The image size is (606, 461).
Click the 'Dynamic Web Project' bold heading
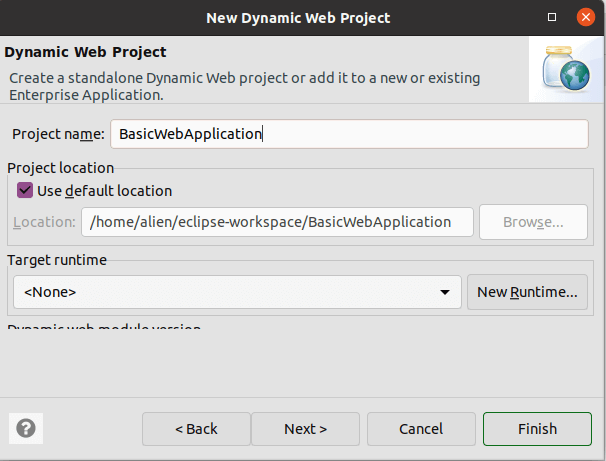click(x=86, y=52)
